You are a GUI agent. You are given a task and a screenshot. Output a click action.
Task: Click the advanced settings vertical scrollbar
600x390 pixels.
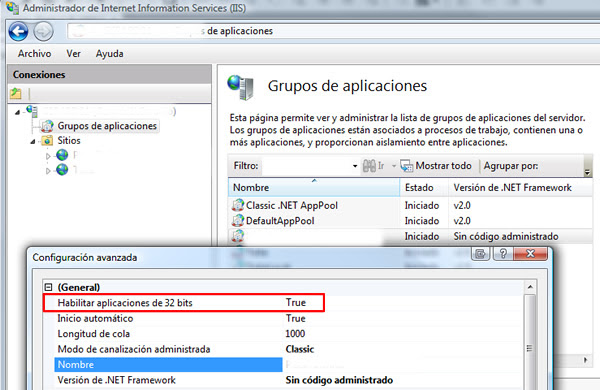(x=530, y=337)
